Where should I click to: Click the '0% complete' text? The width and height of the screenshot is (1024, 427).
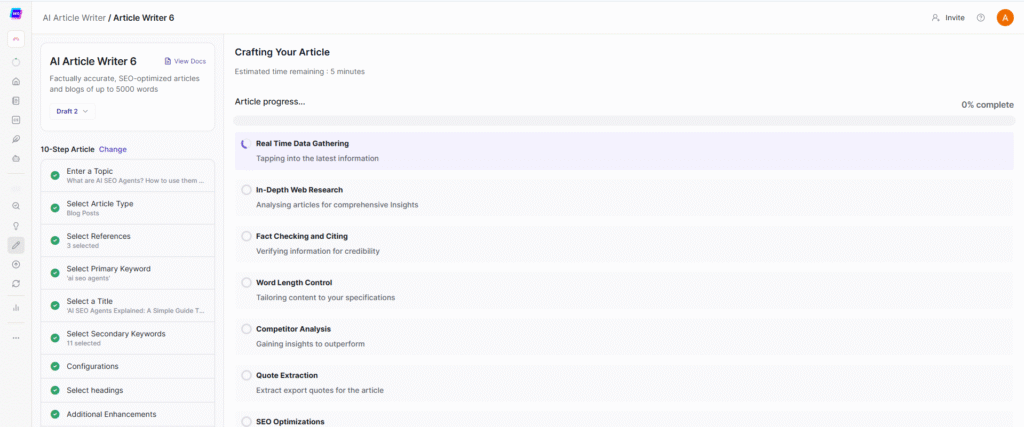point(987,104)
